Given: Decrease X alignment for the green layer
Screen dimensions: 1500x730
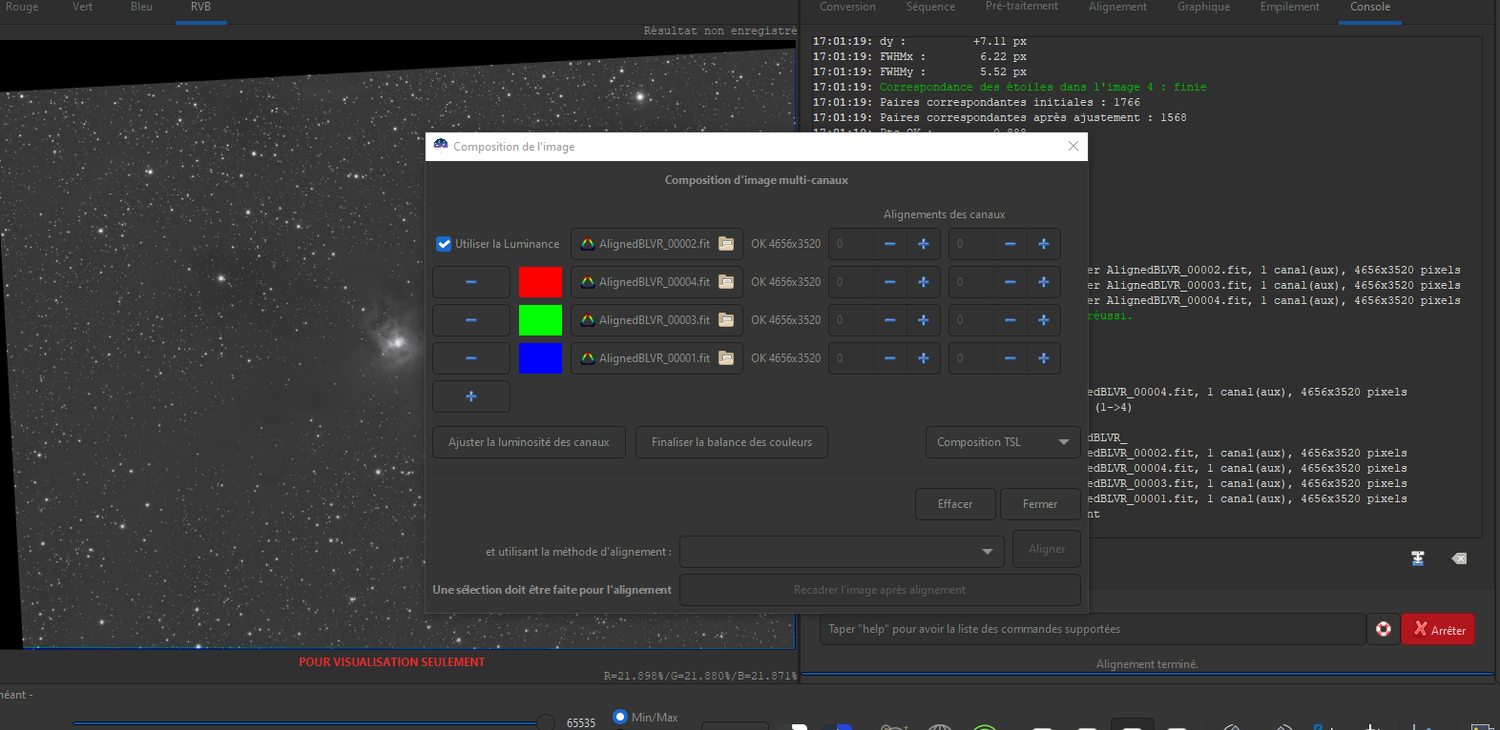Looking at the screenshot, I should coord(890,320).
